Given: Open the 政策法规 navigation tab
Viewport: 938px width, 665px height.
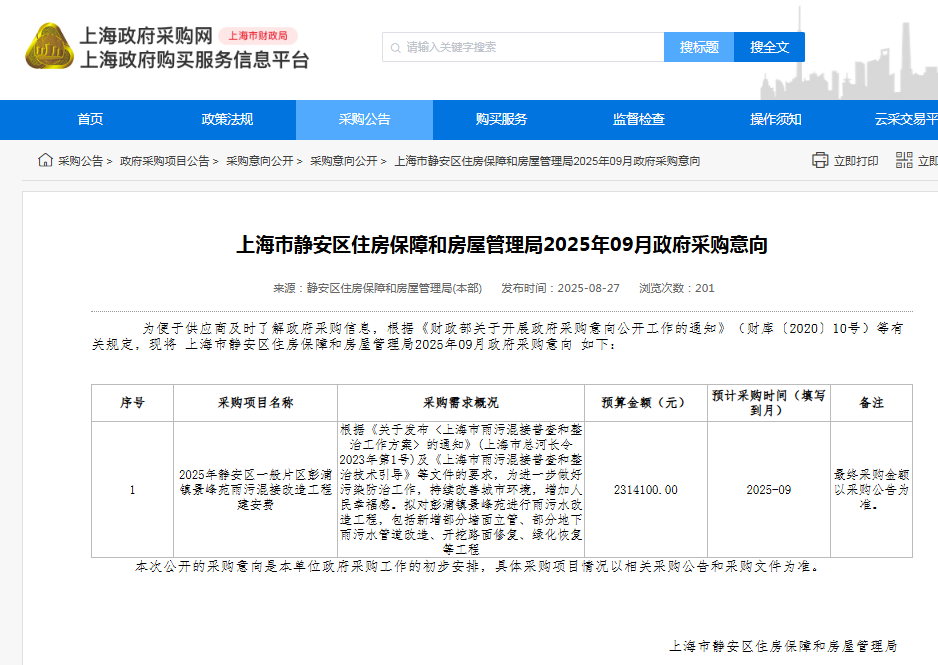Looking at the screenshot, I should pos(227,120).
